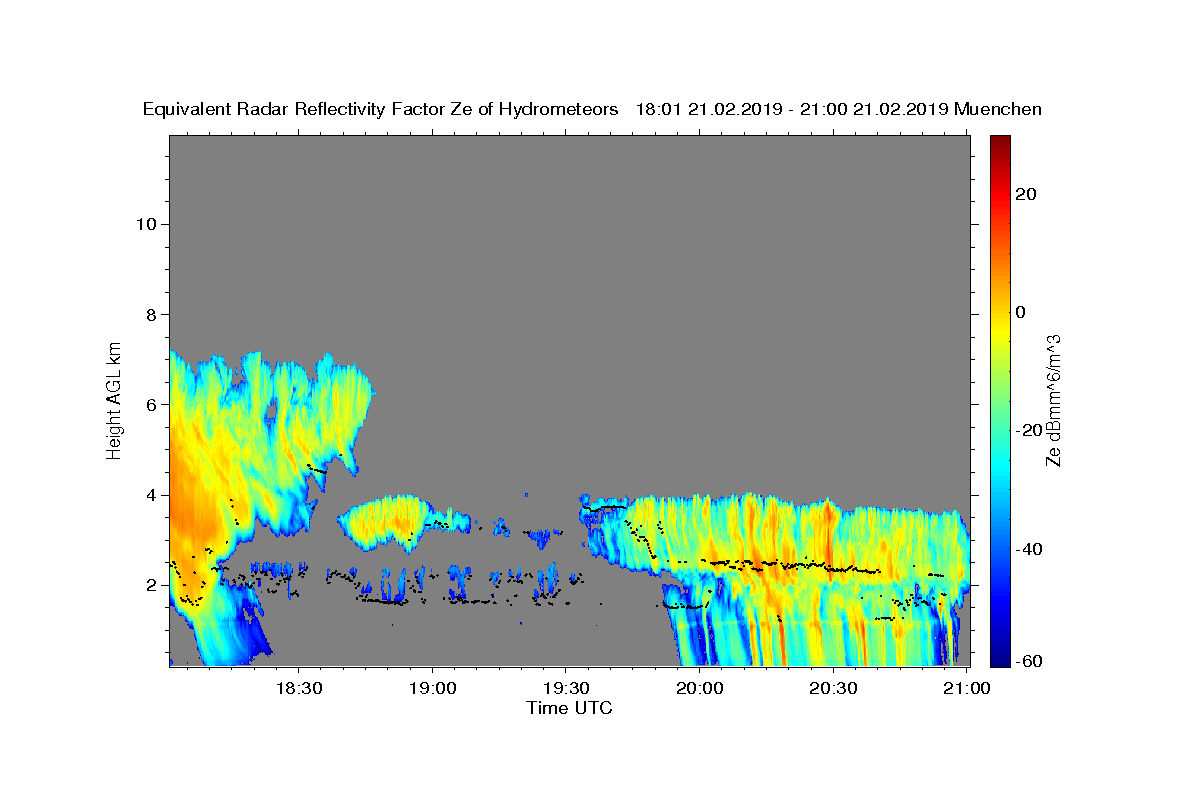Click the colorbar tick value '0'
1200x800 pixels.
click(x=1021, y=312)
